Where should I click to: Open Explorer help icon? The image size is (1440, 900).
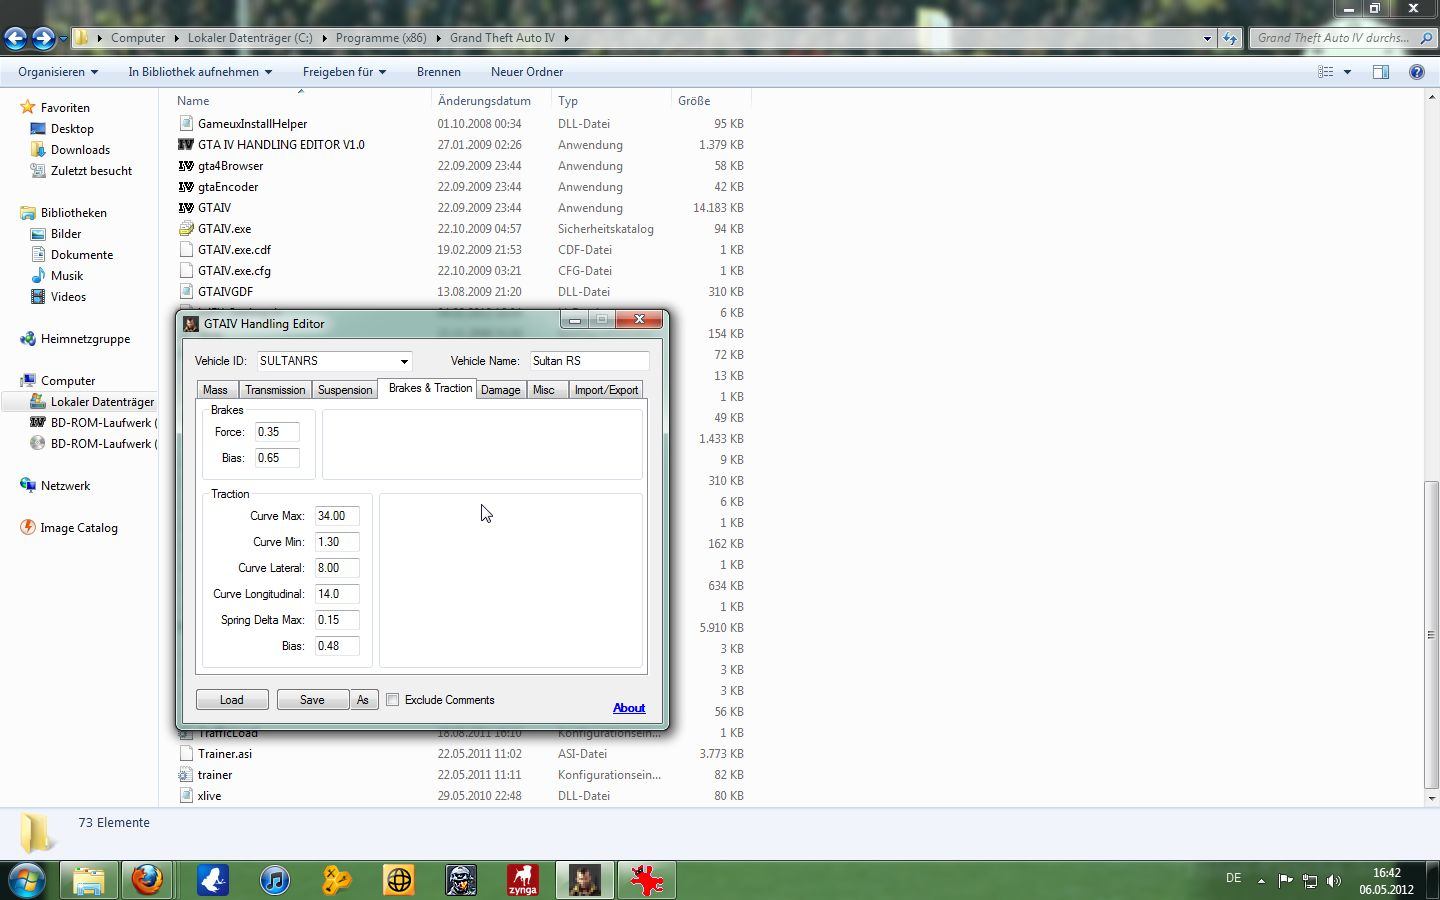click(1416, 72)
